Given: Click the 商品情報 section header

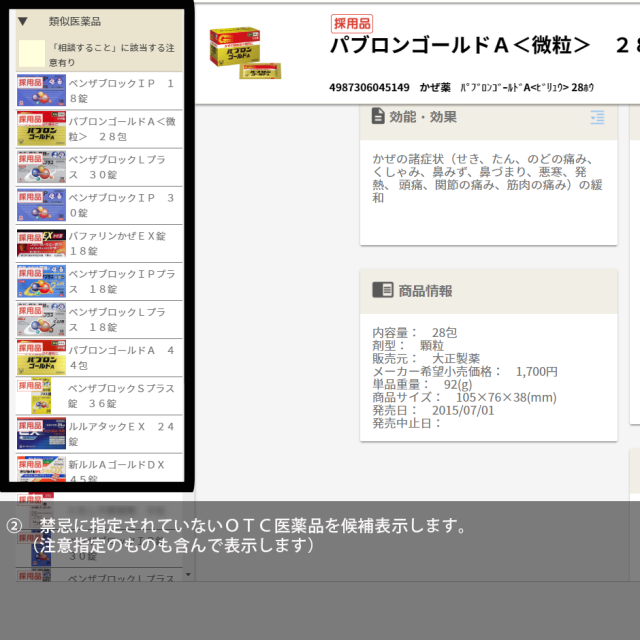Looking at the screenshot, I should (489, 291).
